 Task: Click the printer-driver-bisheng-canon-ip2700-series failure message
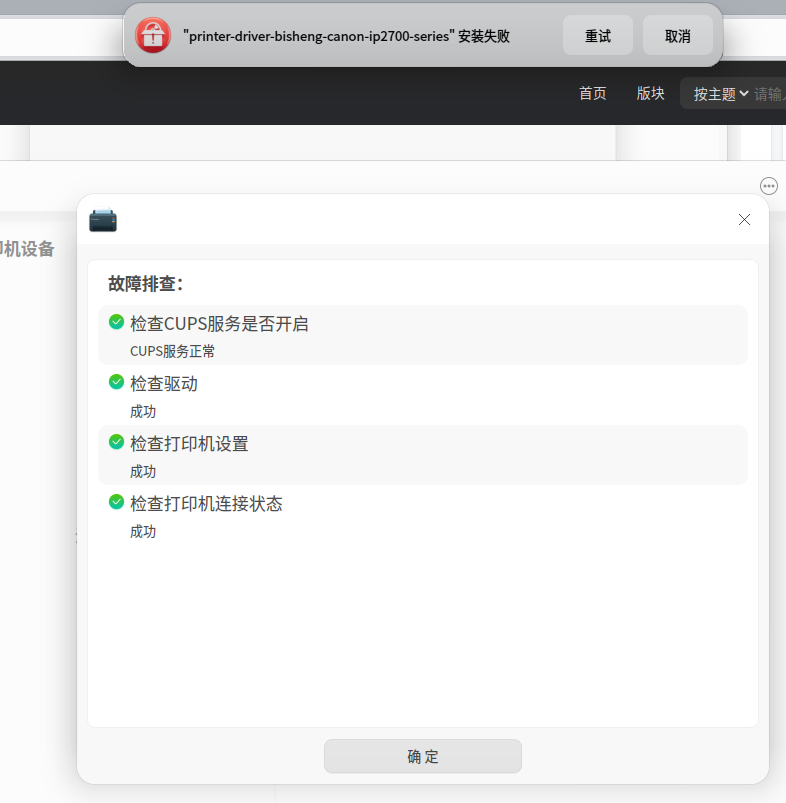[x=347, y=36]
